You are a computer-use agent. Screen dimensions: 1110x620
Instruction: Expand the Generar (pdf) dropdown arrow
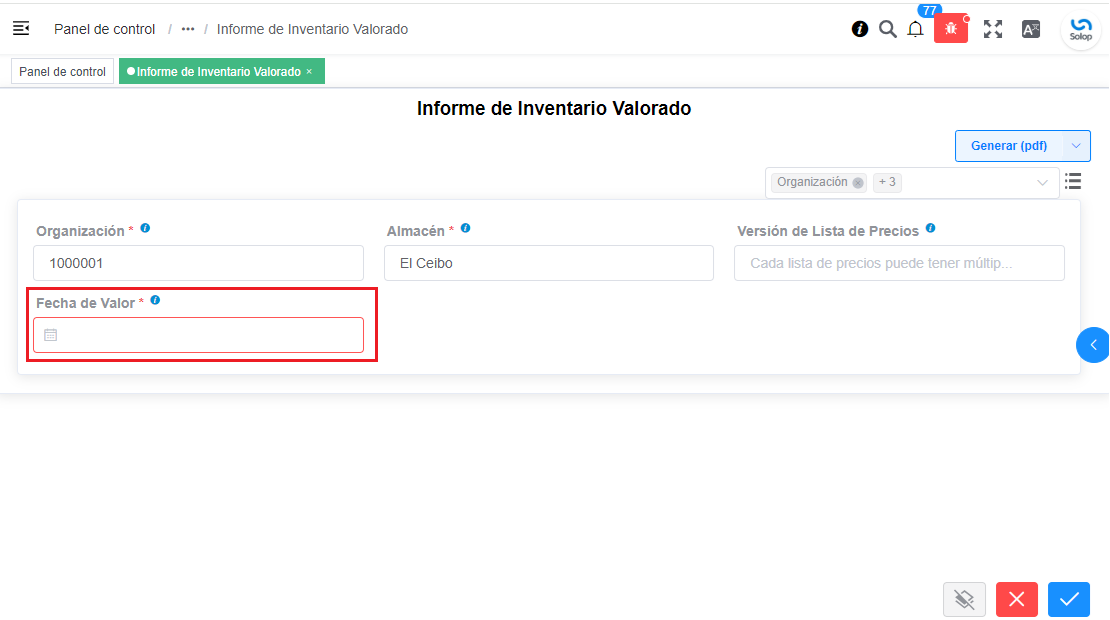pos(1076,146)
